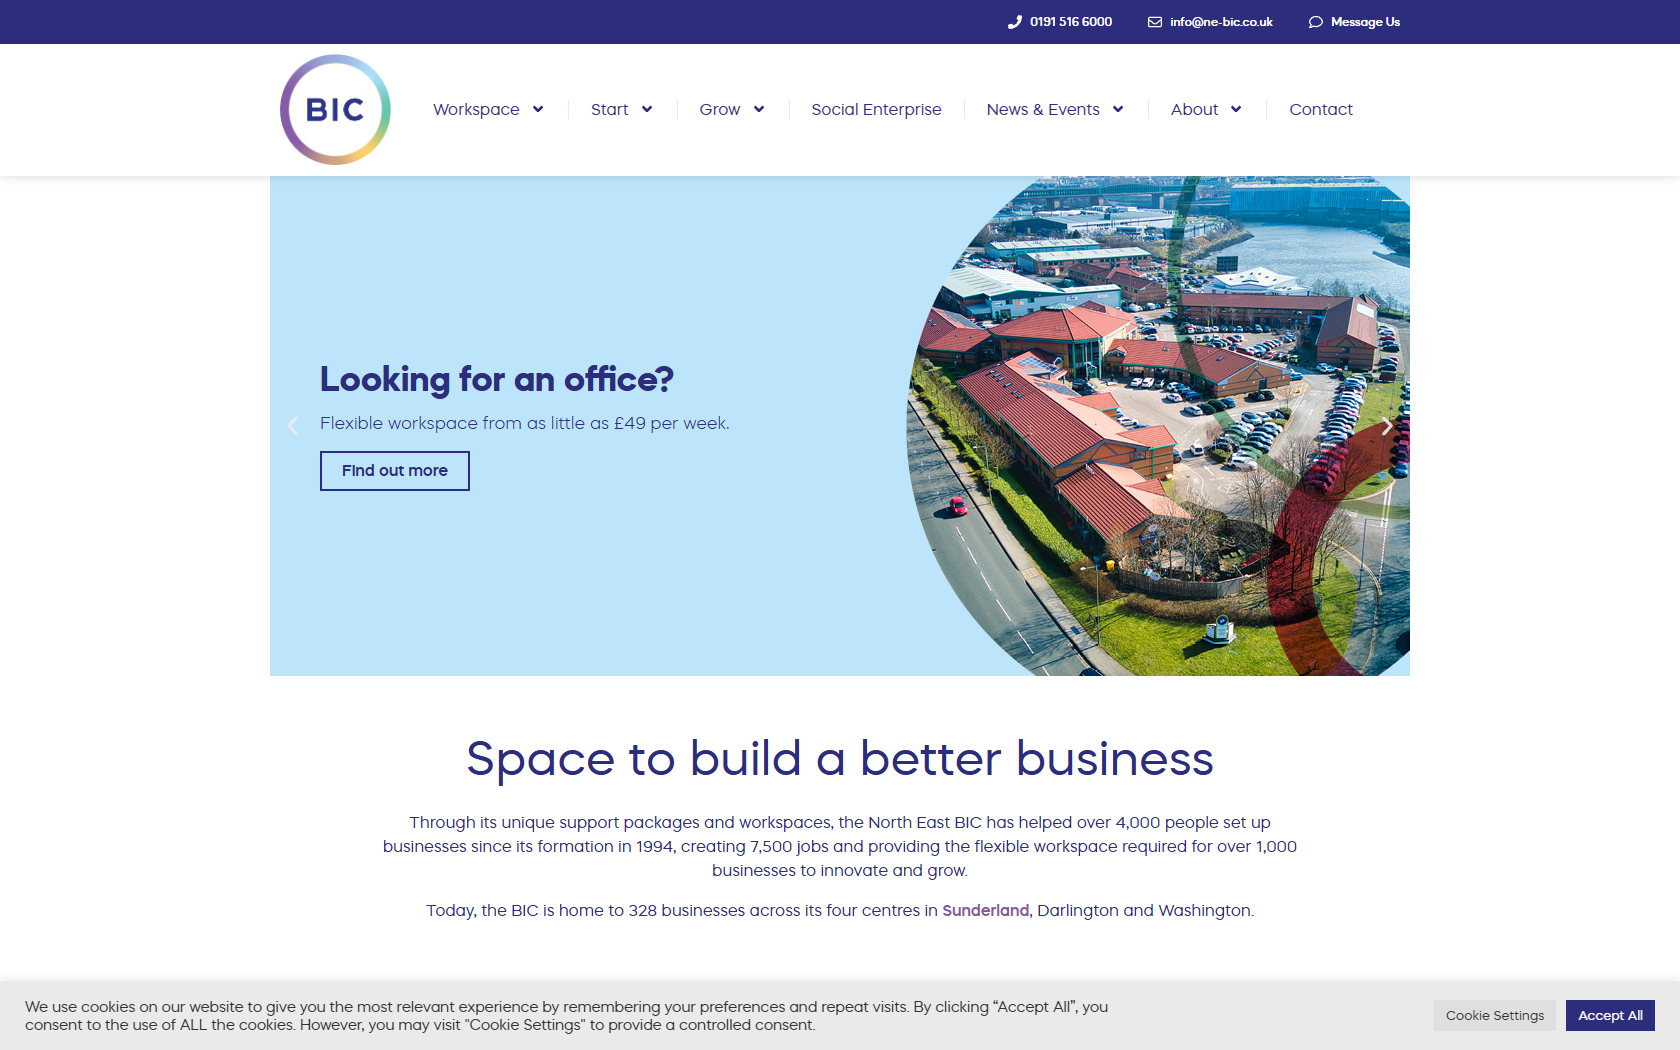Click the speech bubble Message Us icon
Screen dimensions: 1680x1050
1315,22
